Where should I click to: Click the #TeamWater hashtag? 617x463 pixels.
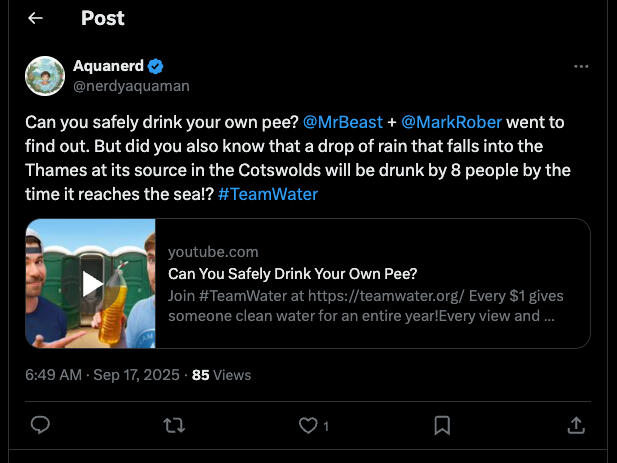267,194
